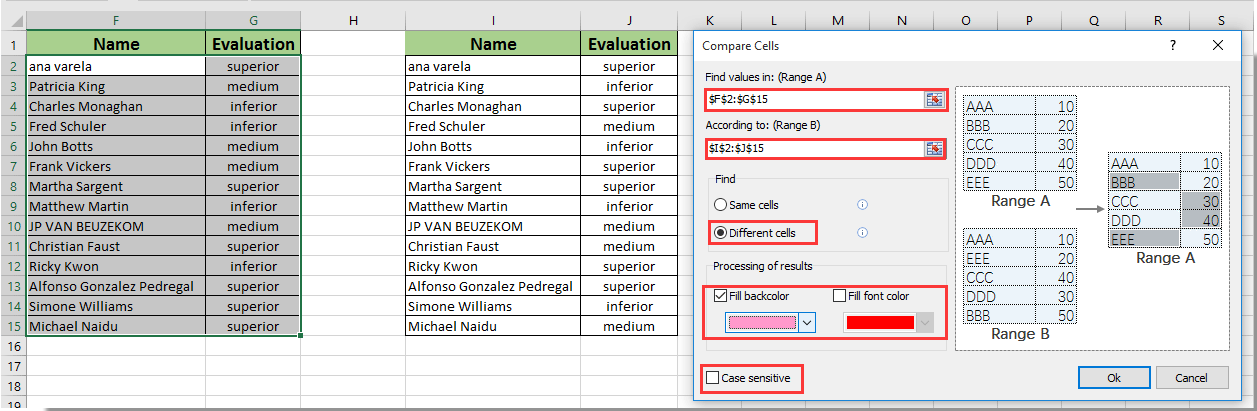Close the Compare Cells dialog

tap(1217, 45)
